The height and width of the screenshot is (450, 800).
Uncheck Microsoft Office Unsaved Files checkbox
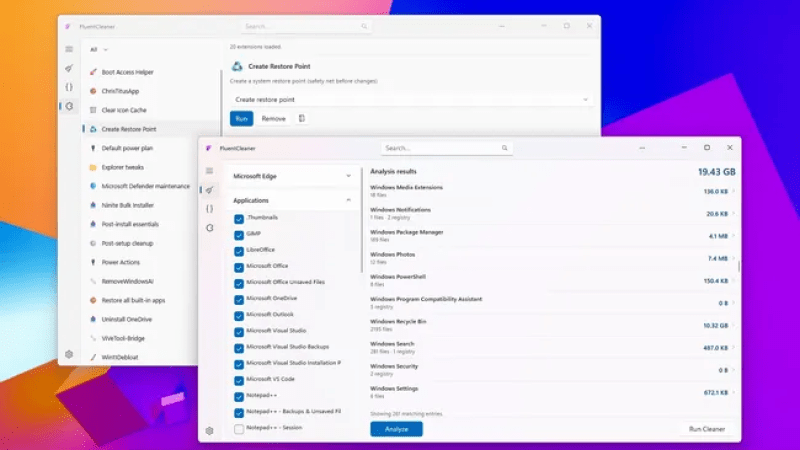click(x=239, y=284)
